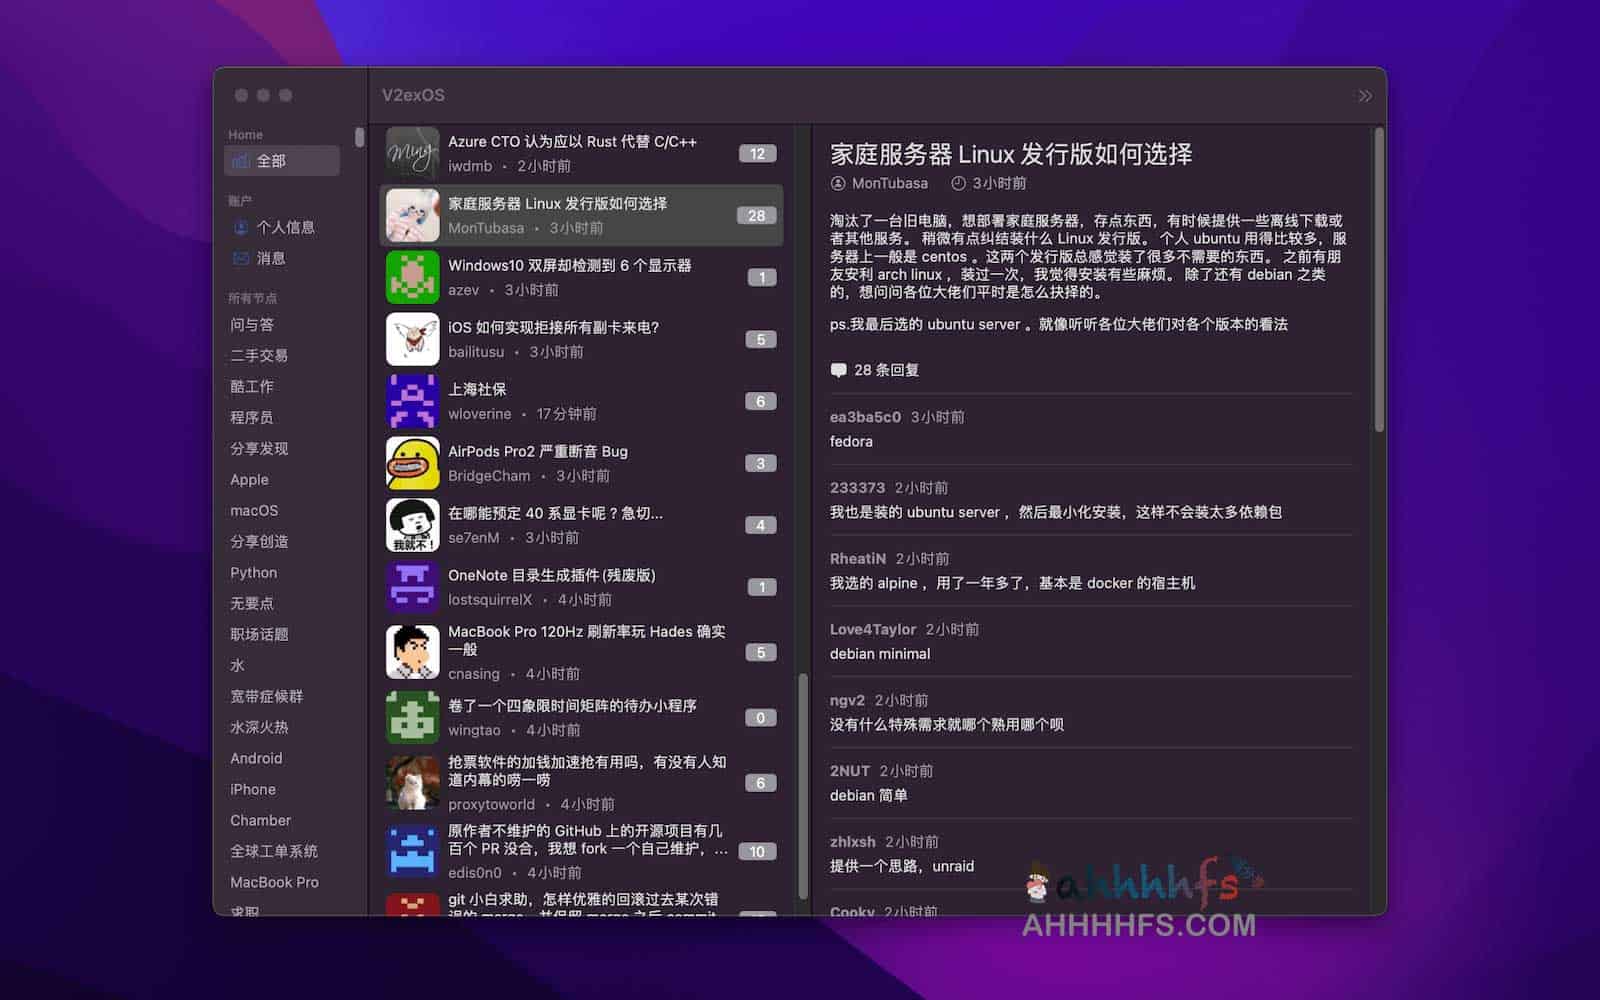Viewport: 1600px width, 1000px height.
Task: Select the 全球工单系统 node
Action: point(274,852)
